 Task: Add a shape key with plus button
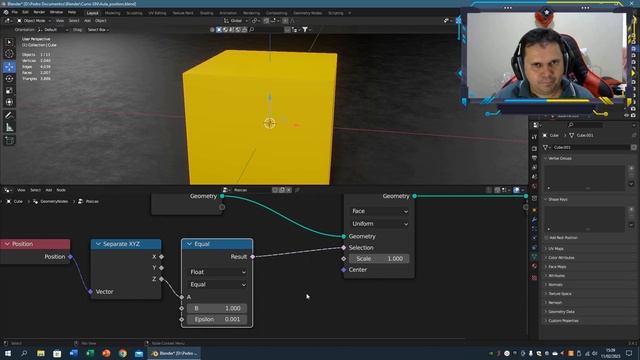point(631,209)
